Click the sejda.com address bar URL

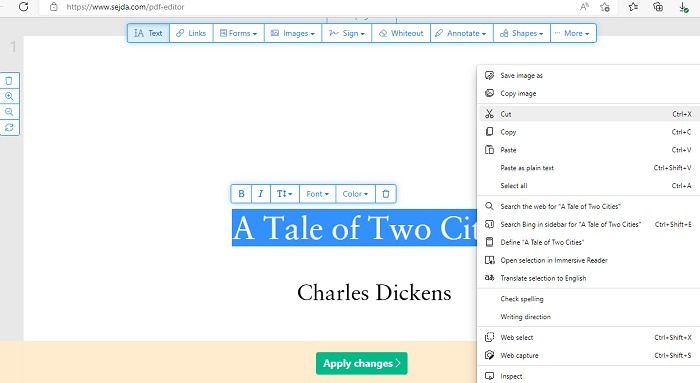pos(125,7)
